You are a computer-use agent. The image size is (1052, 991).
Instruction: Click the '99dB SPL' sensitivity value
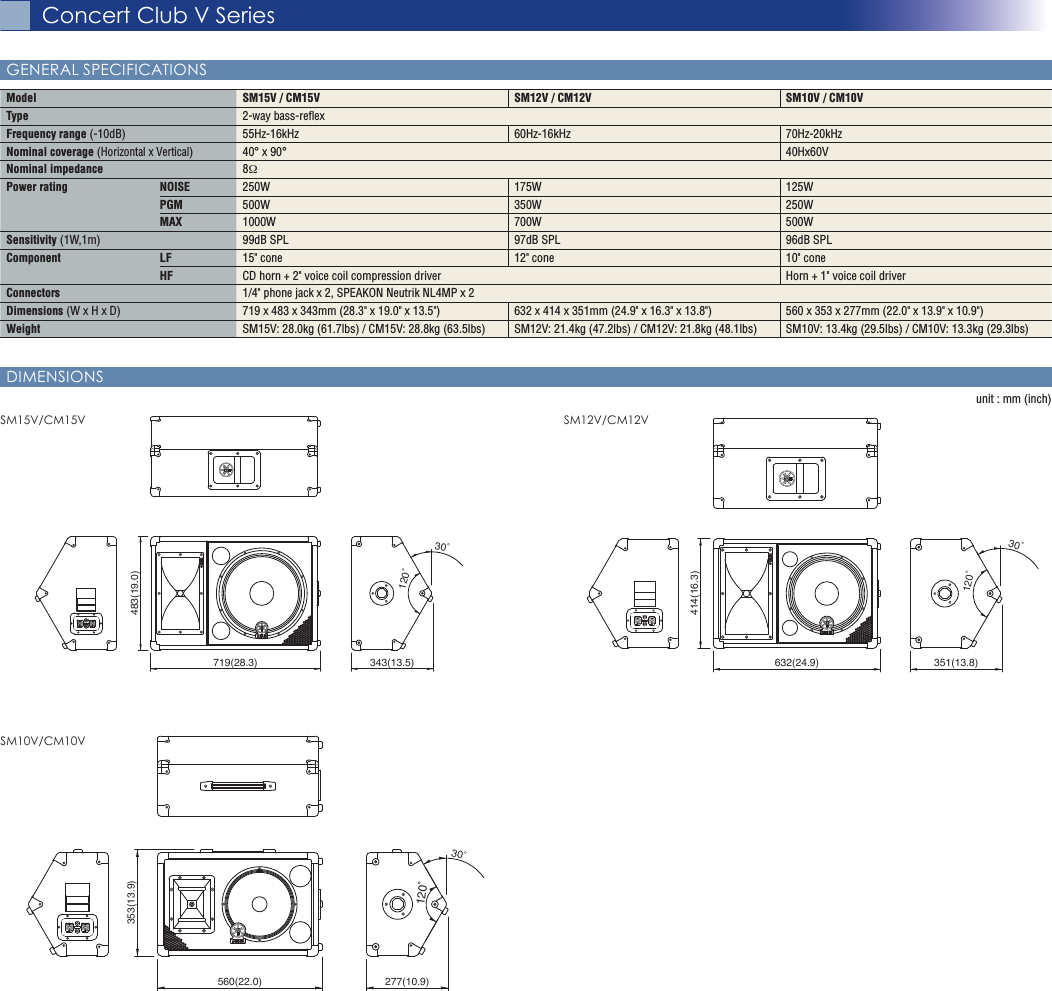(266, 240)
